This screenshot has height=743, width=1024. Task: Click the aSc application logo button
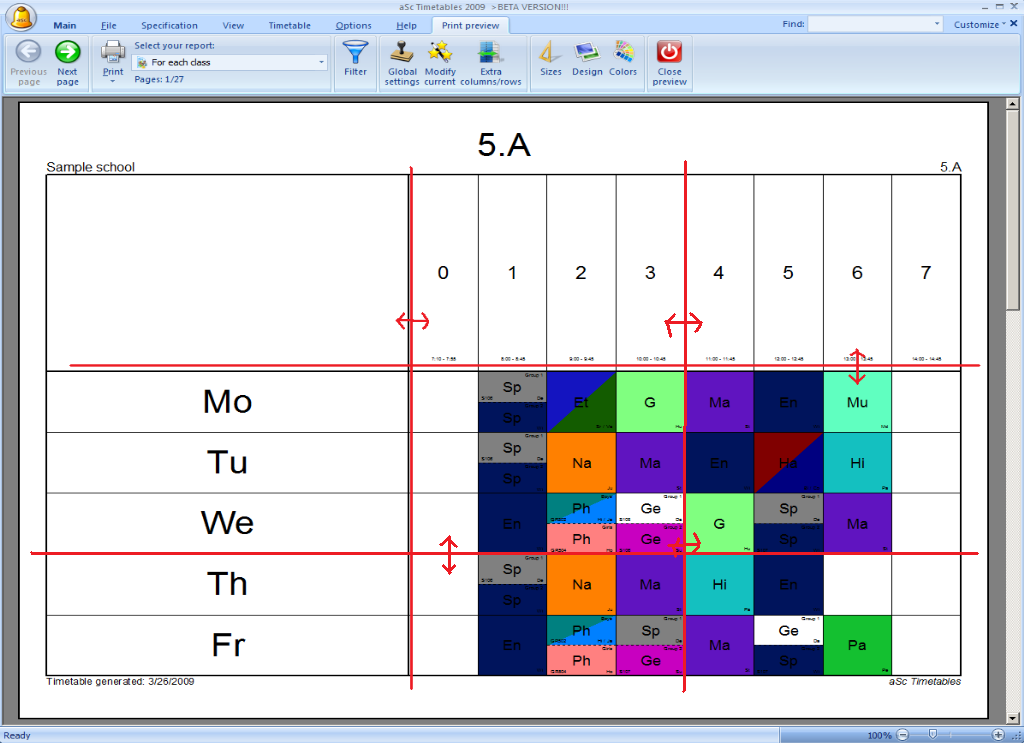22,18
